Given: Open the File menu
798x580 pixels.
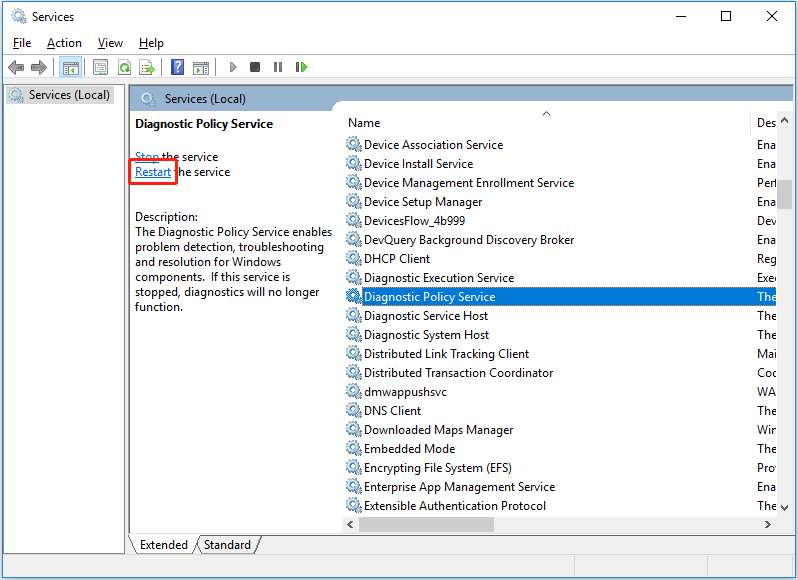Looking at the screenshot, I should [x=22, y=43].
